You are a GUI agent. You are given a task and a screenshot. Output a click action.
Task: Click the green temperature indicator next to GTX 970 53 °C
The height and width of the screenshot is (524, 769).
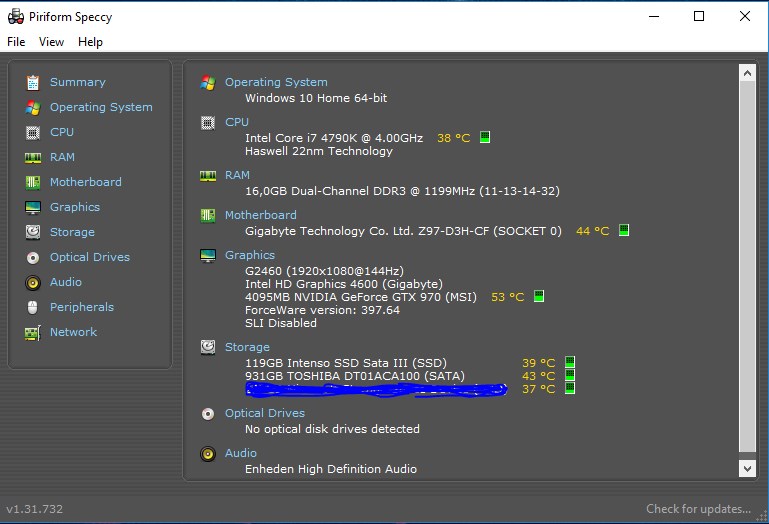pyautogui.click(x=538, y=296)
